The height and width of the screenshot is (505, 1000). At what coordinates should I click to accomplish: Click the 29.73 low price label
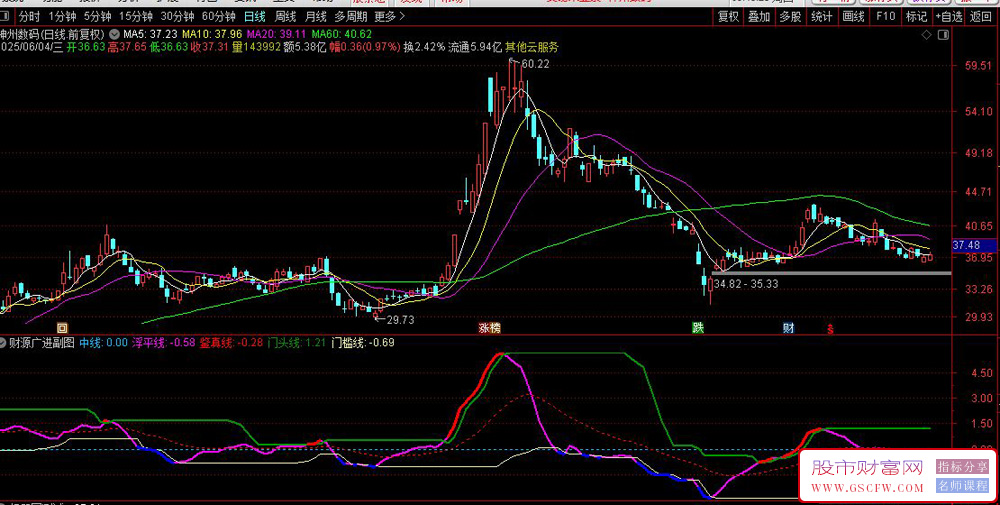[400, 319]
